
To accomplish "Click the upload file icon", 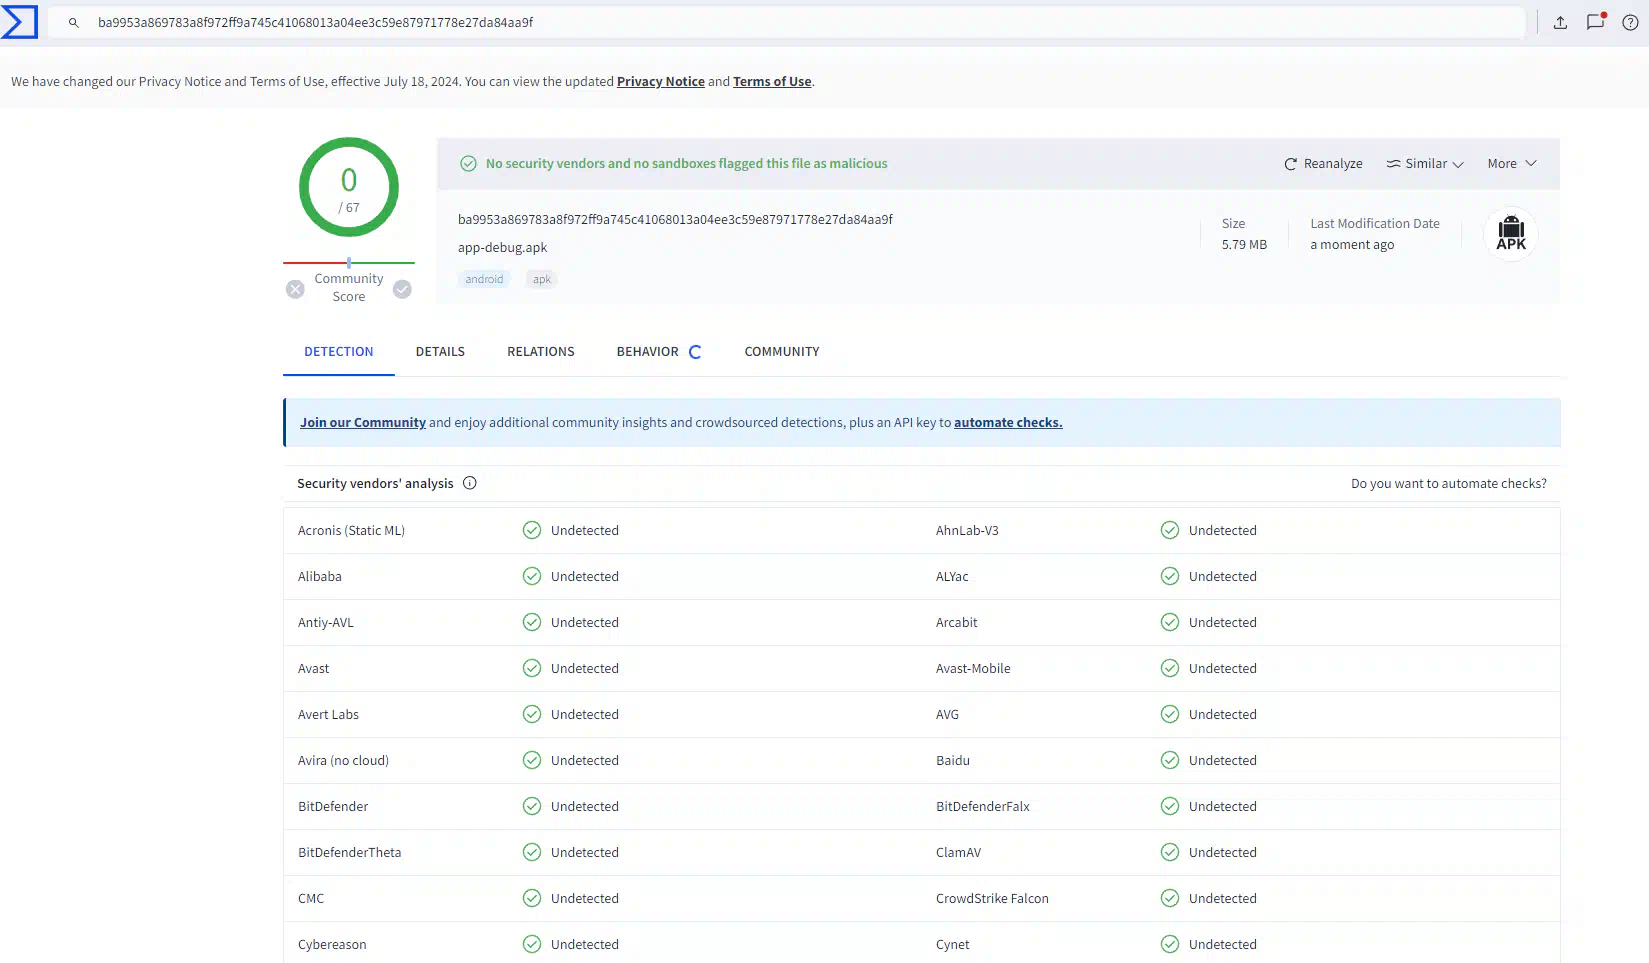I will click(1560, 22).
